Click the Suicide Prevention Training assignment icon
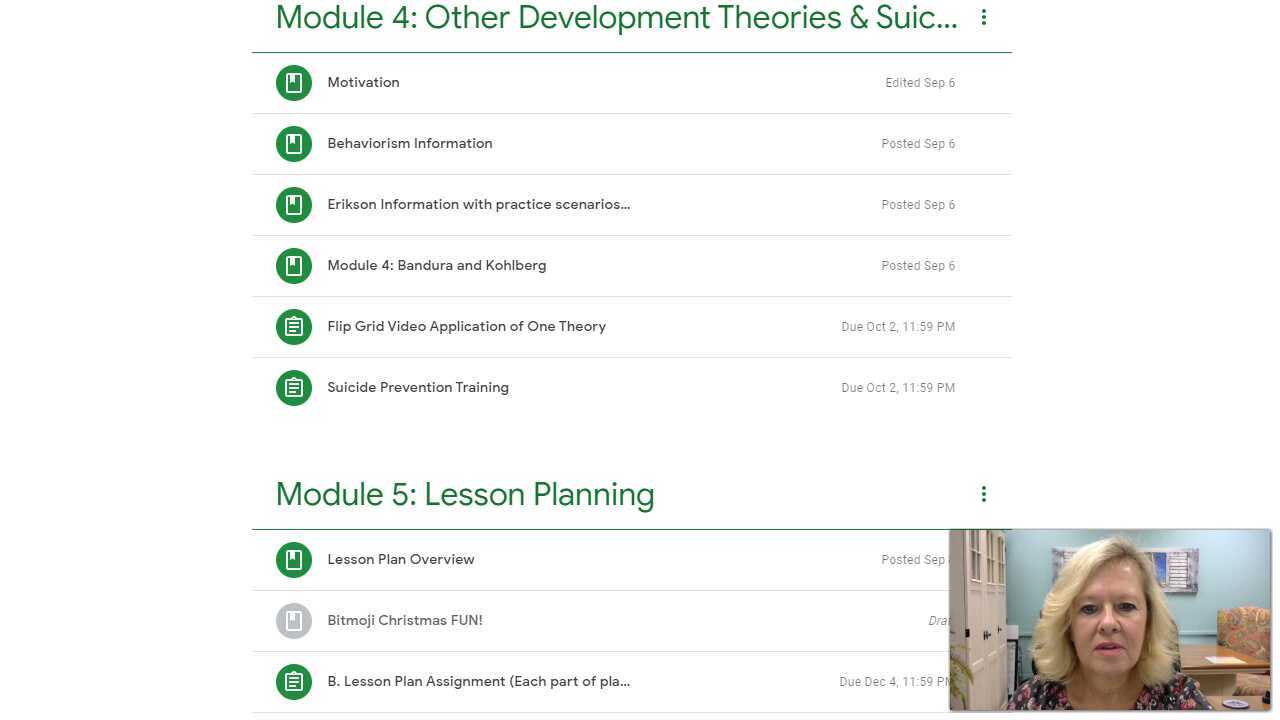The height and width of the screenshot is (720, 1280). (x=293, y=387)
